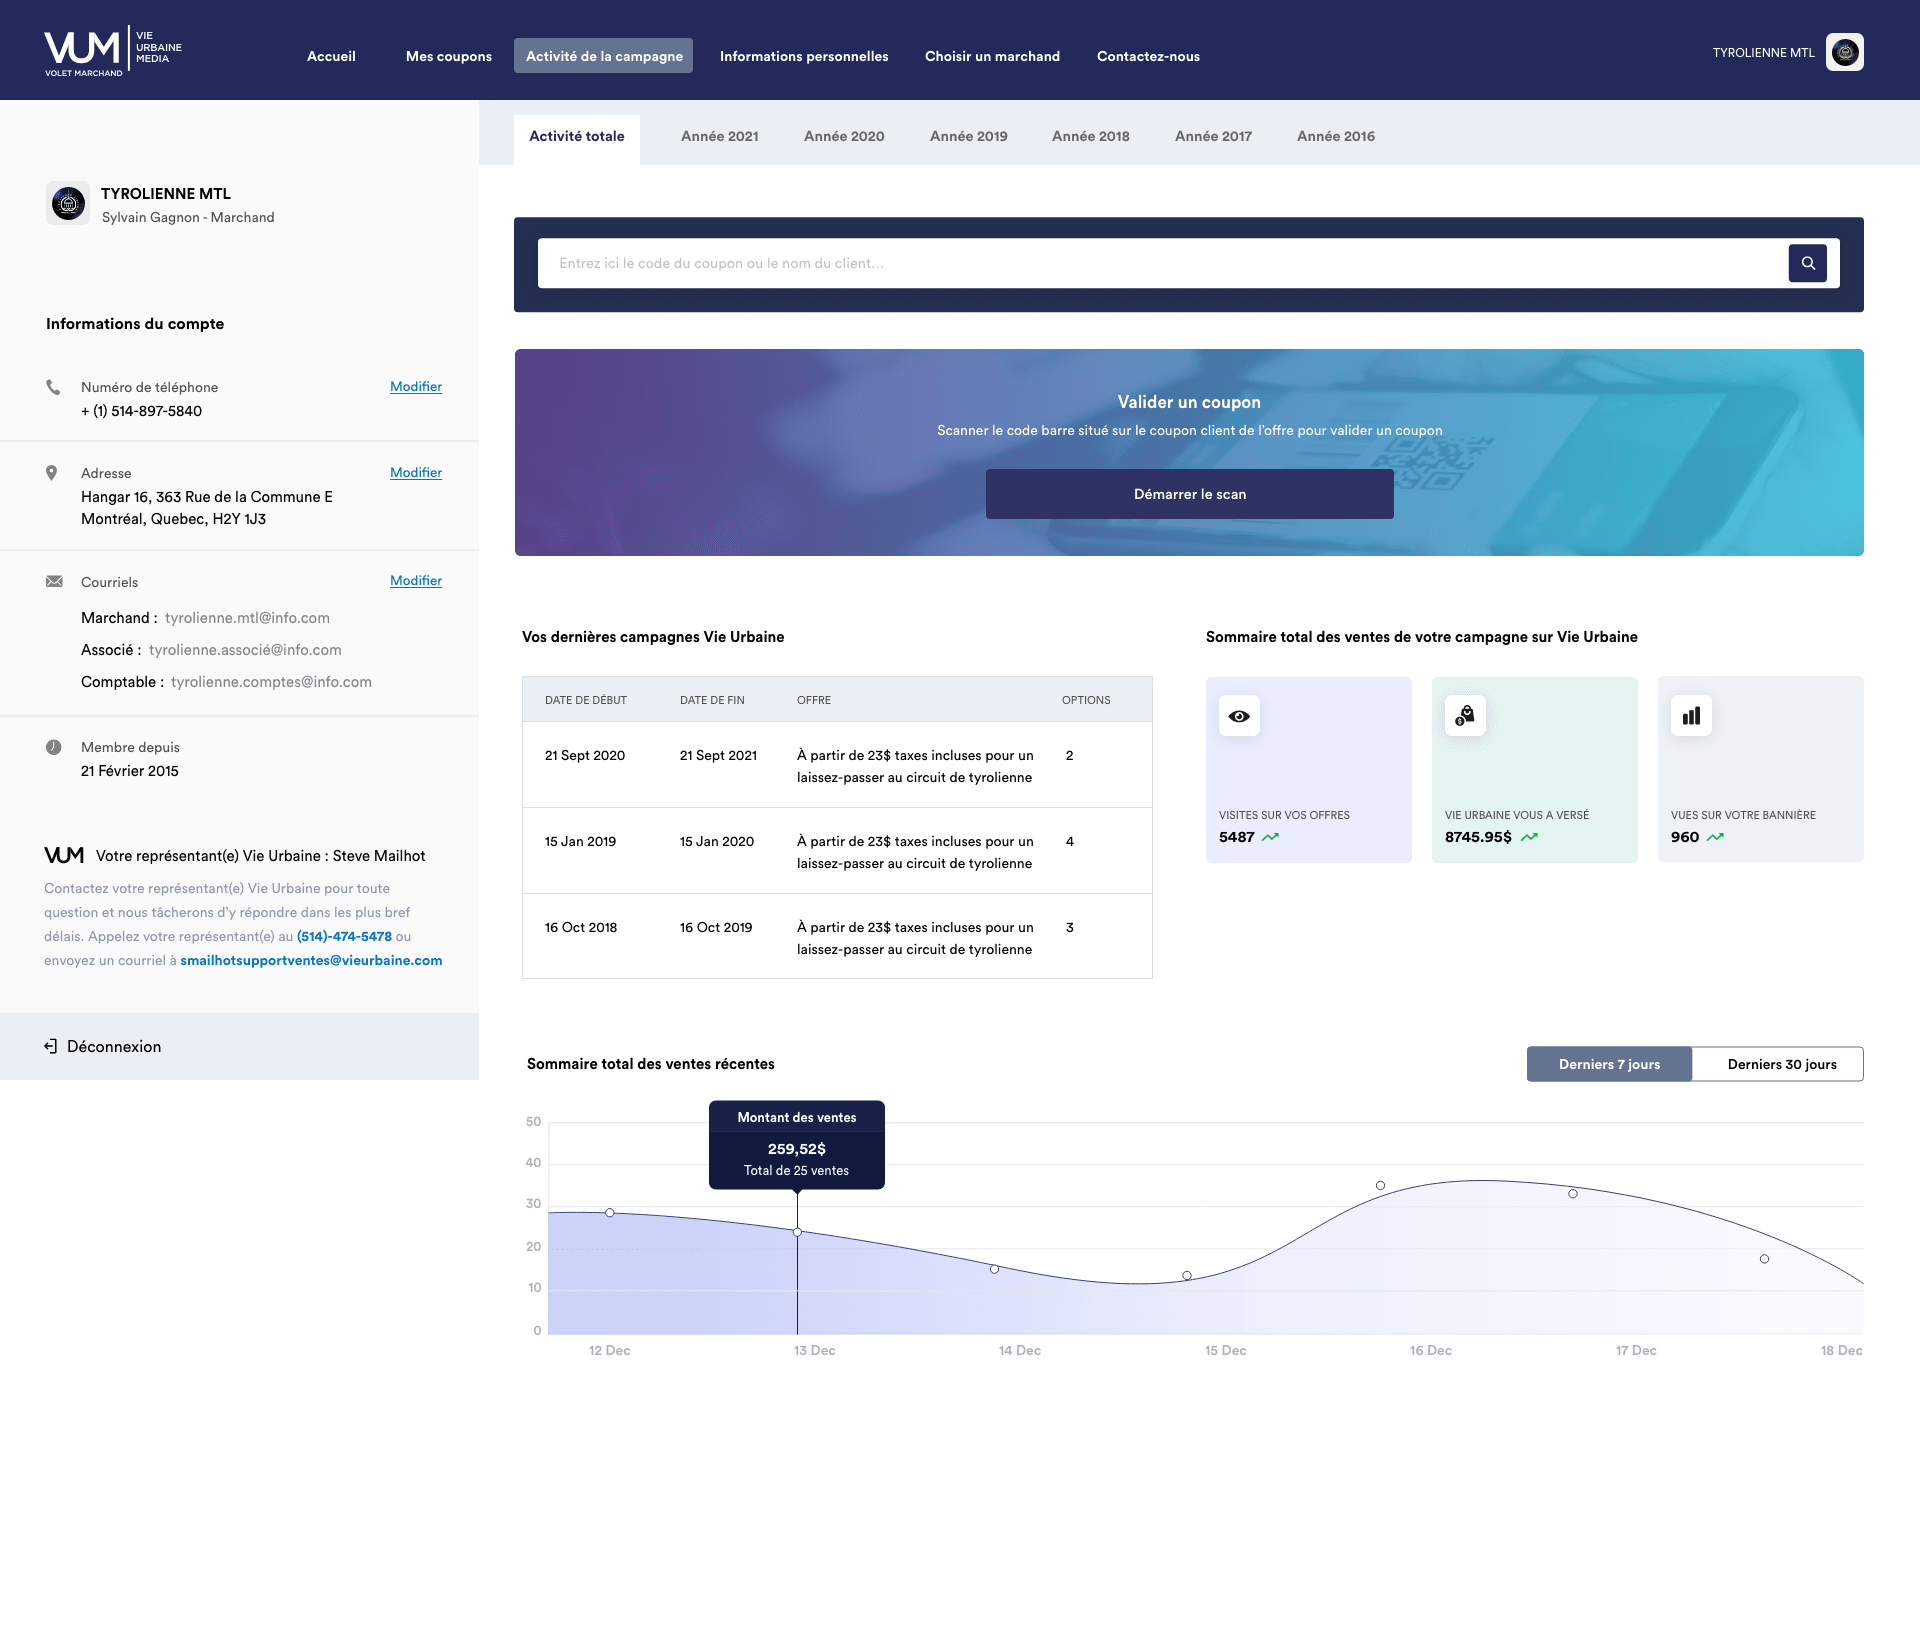Click the phone icon in account info
The image size is (1920, 1643).
click(x=53, y=387)
